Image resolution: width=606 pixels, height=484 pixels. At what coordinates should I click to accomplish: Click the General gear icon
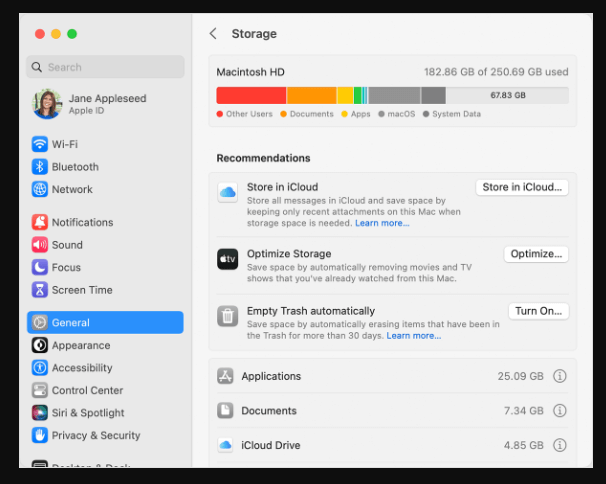[40, 322]
